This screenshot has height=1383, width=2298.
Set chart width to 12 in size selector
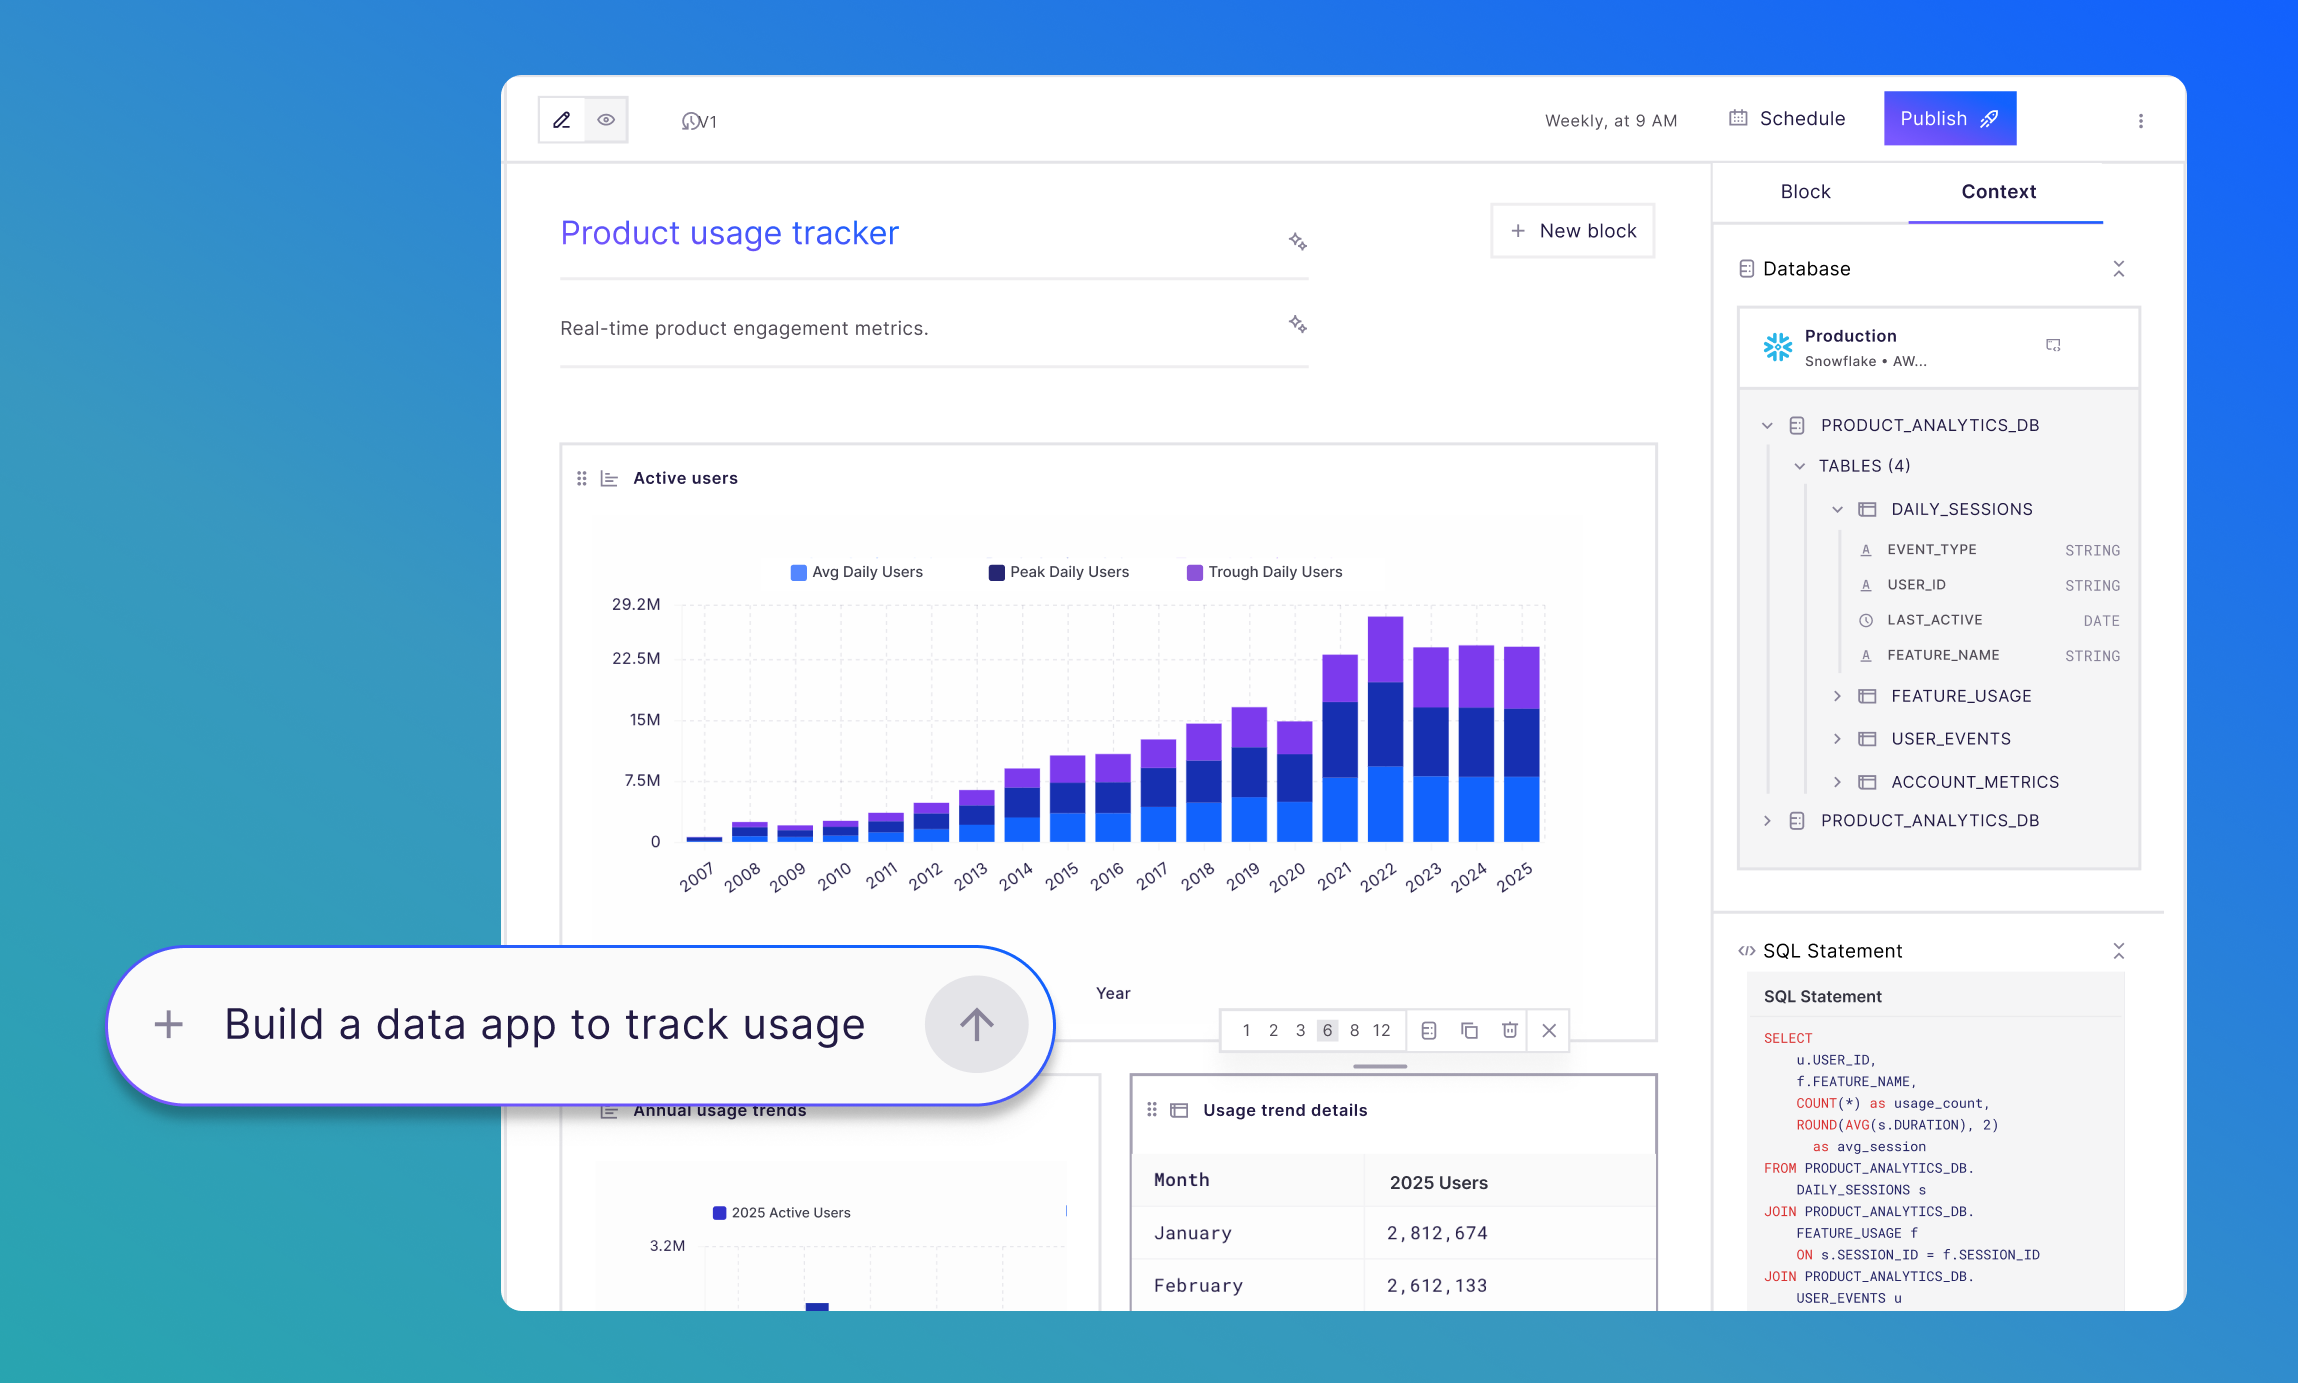point(1382,1029)
